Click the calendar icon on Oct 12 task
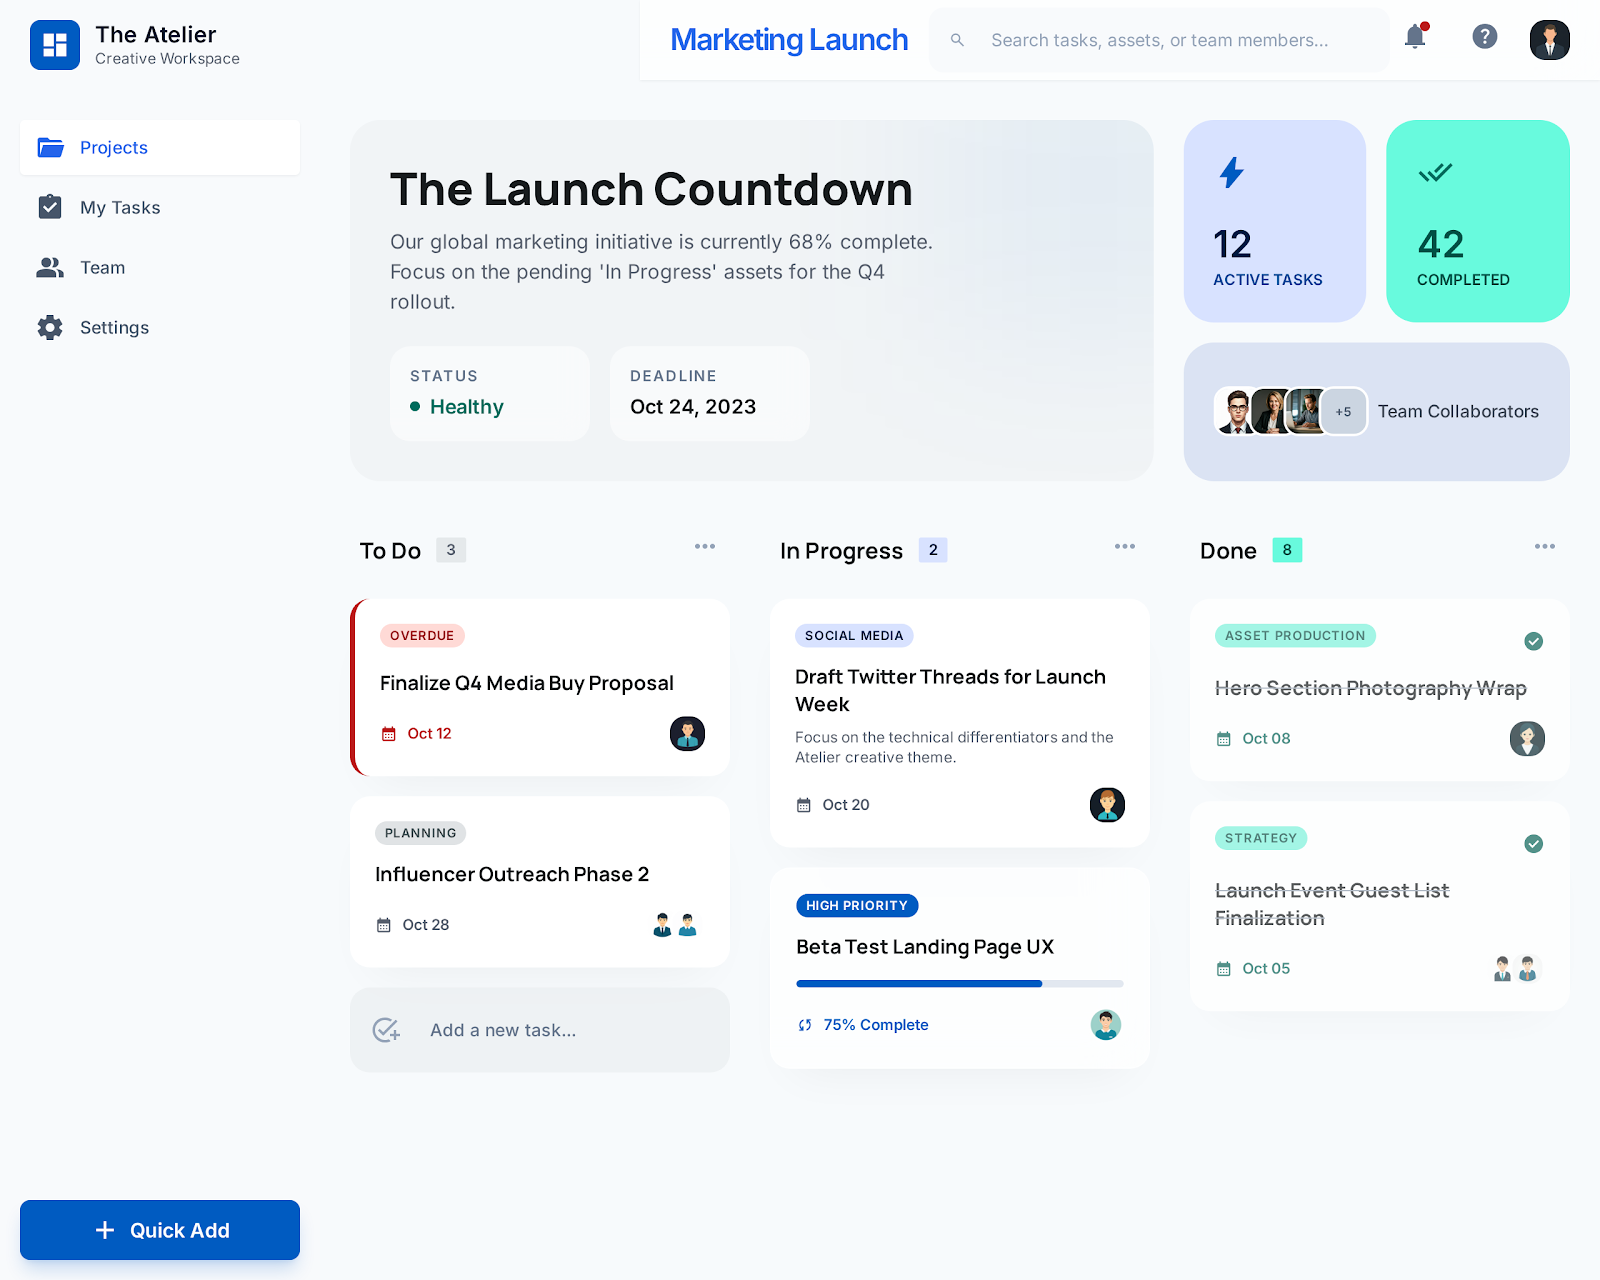 389,733
